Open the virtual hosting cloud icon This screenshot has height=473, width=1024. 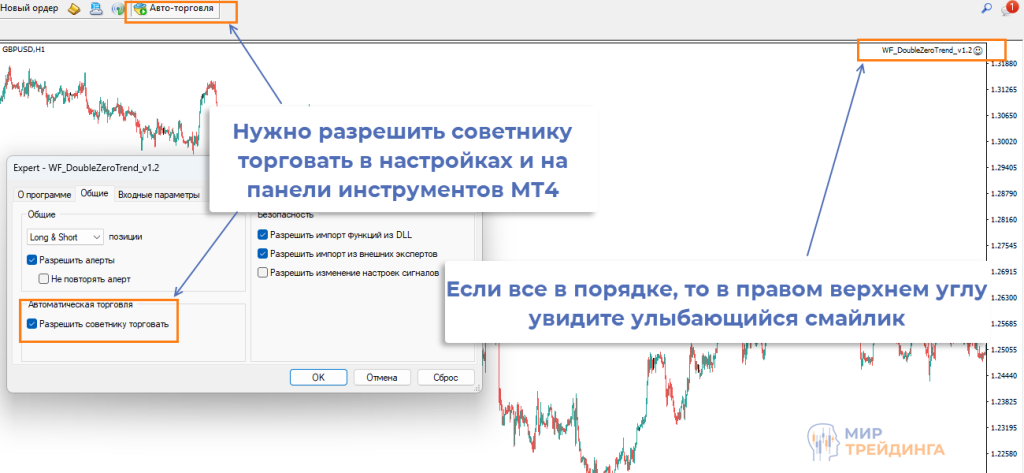97,9
